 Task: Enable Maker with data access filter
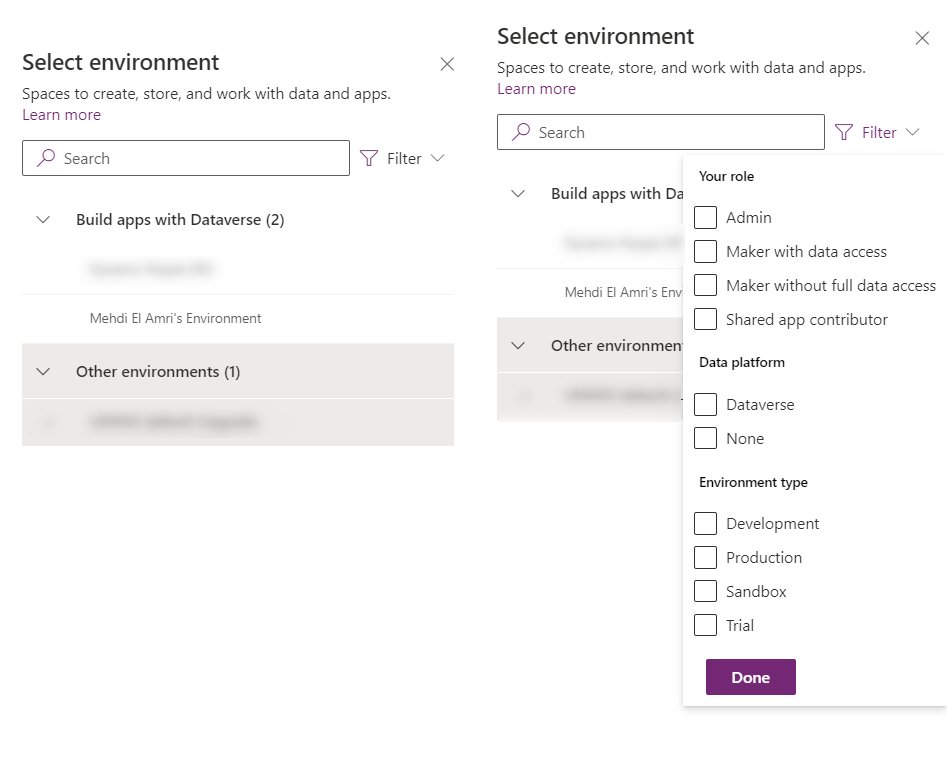(705, 251)
